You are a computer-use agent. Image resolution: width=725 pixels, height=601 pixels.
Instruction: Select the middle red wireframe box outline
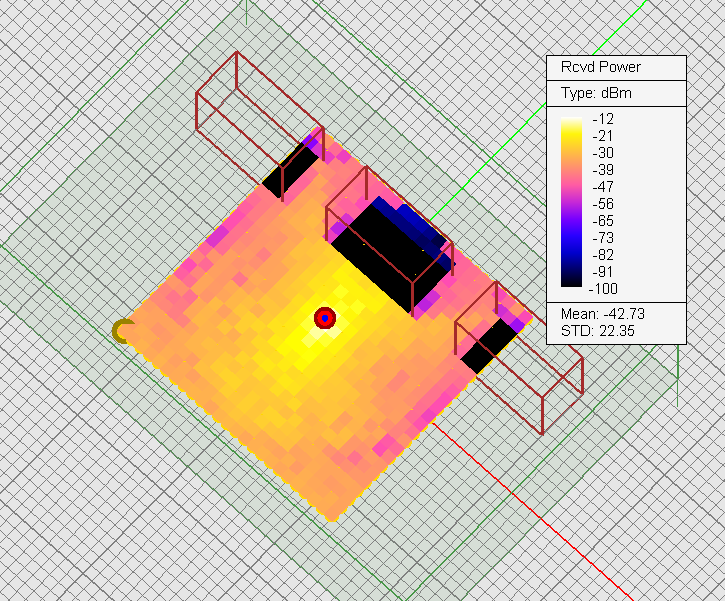click(x=368, y=190)
